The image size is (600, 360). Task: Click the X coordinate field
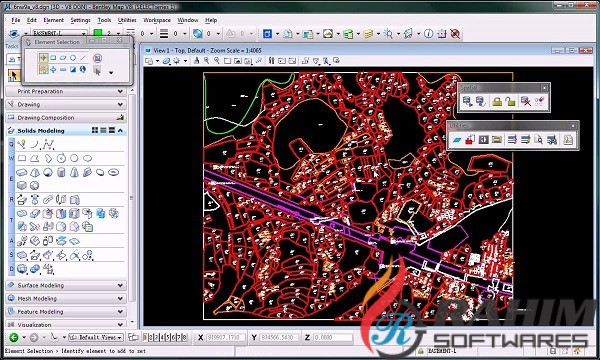(225, 337)
